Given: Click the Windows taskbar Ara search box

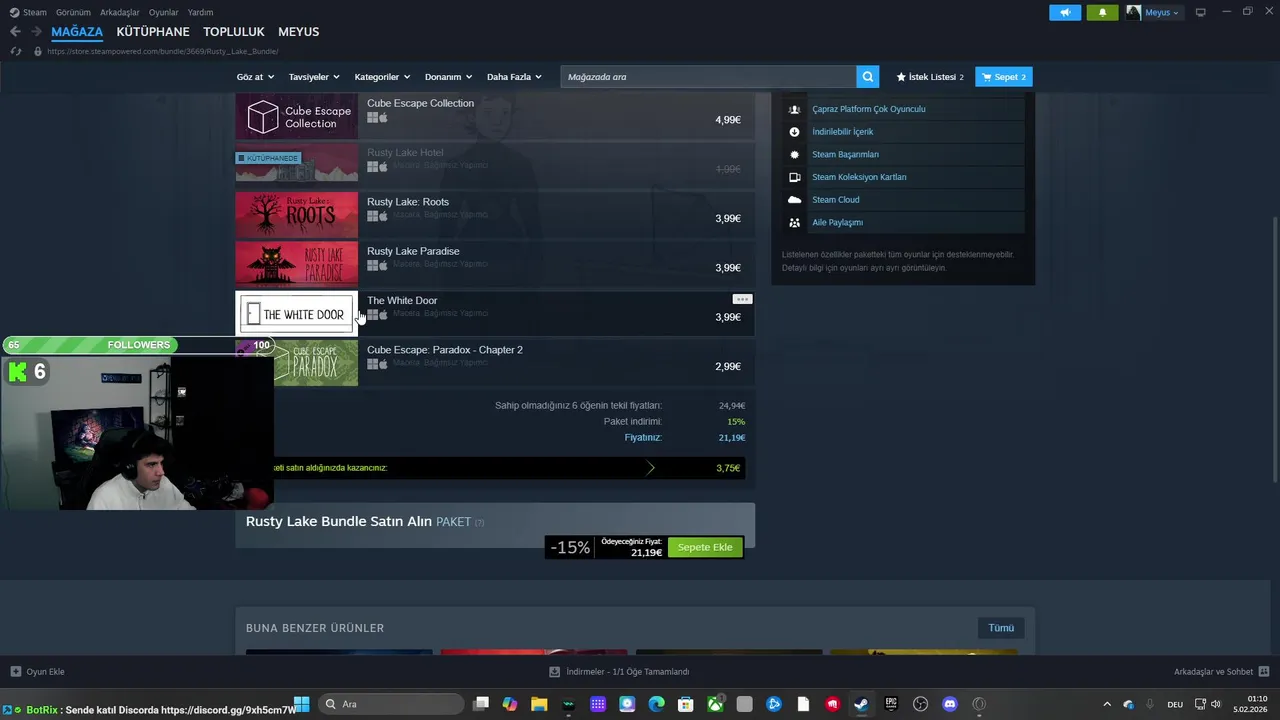Looking at the screenshot, I should 392,704.
